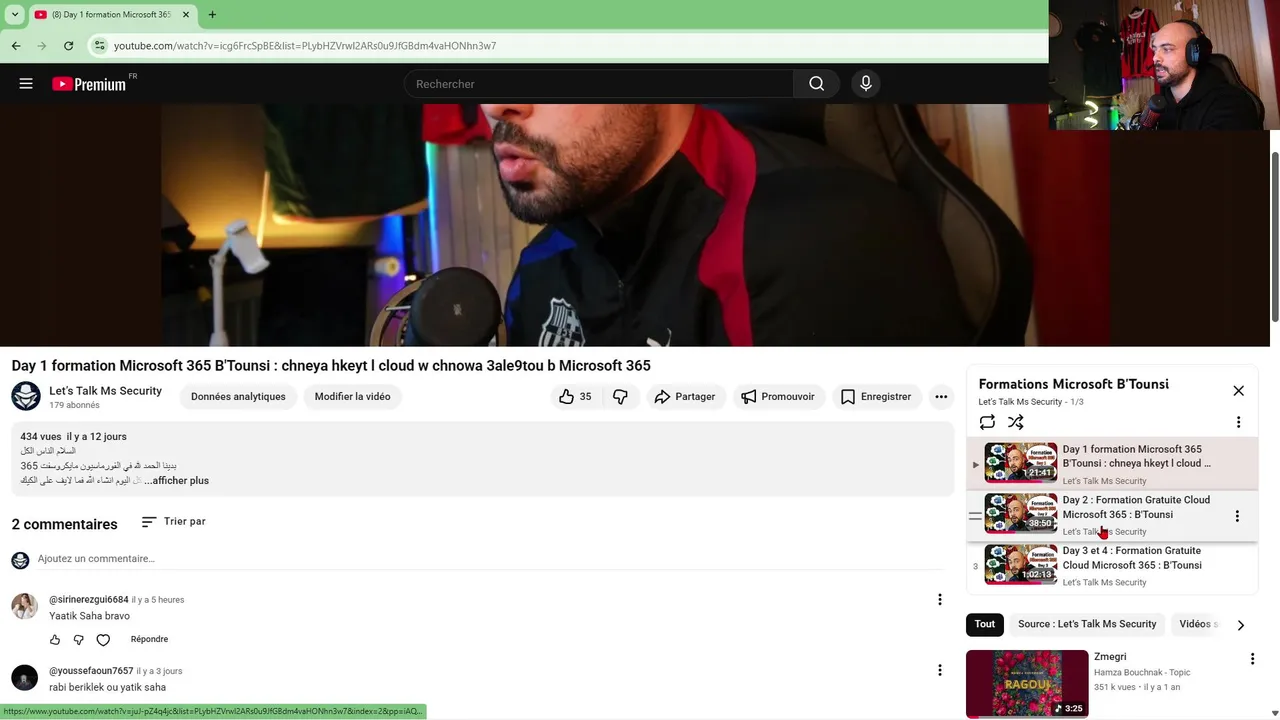1280x720 pixels.
Task: Click the 179 abonnés text
Action: [x=74, y=406]
